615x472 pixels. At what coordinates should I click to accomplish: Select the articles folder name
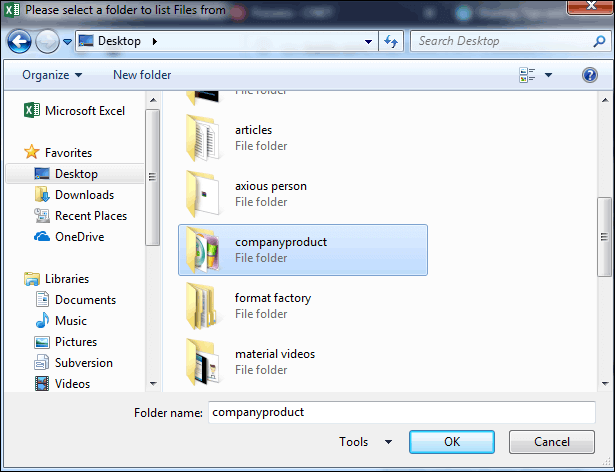tap(253, 130)
